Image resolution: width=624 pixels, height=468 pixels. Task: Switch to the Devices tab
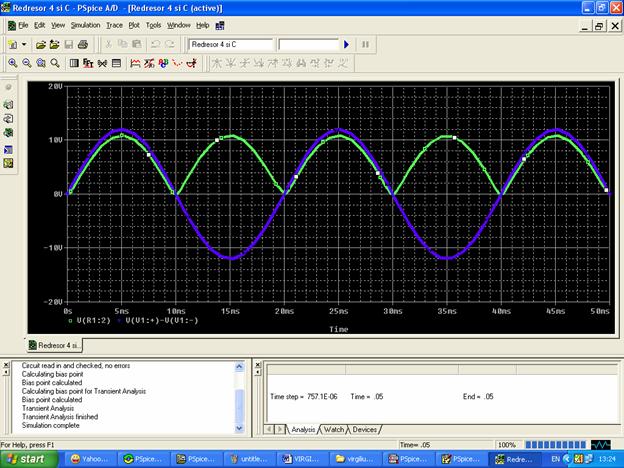pos(365,429)
